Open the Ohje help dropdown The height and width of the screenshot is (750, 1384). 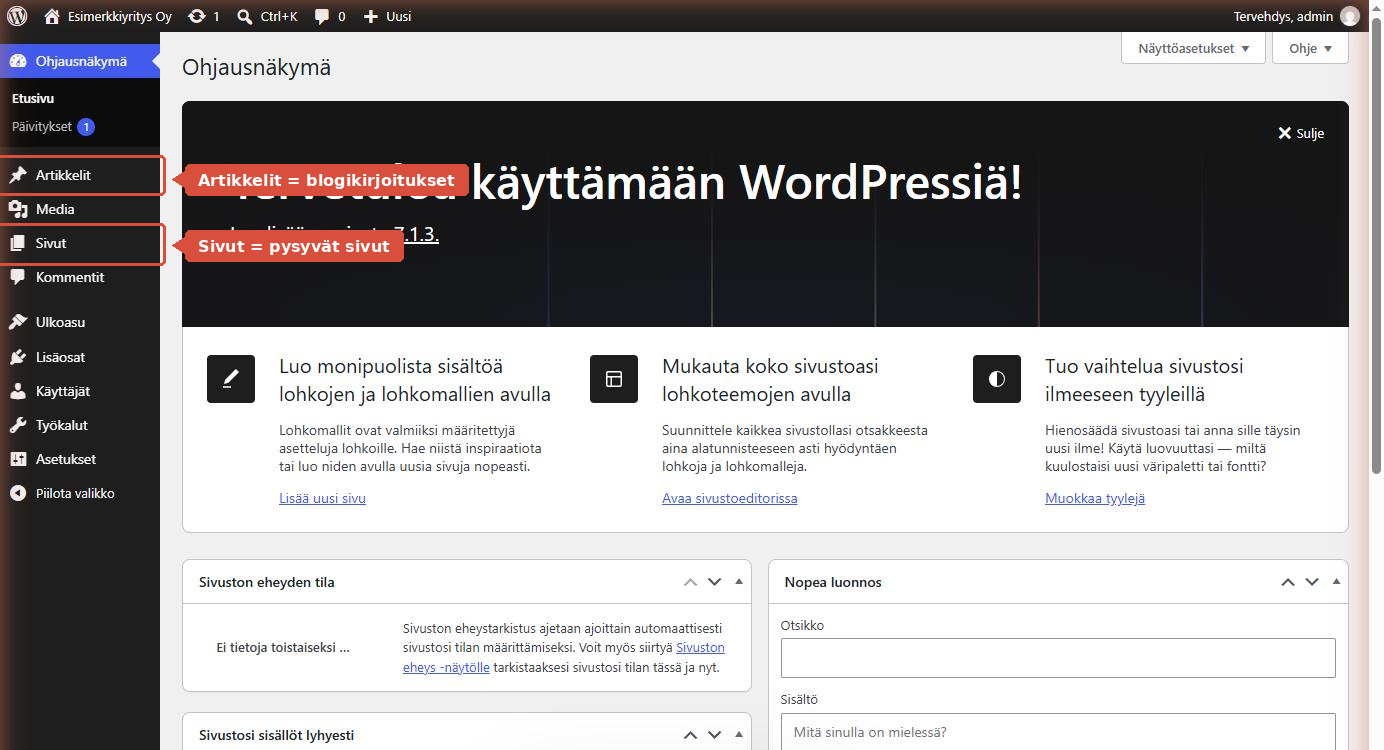(x=1310, y=48)
